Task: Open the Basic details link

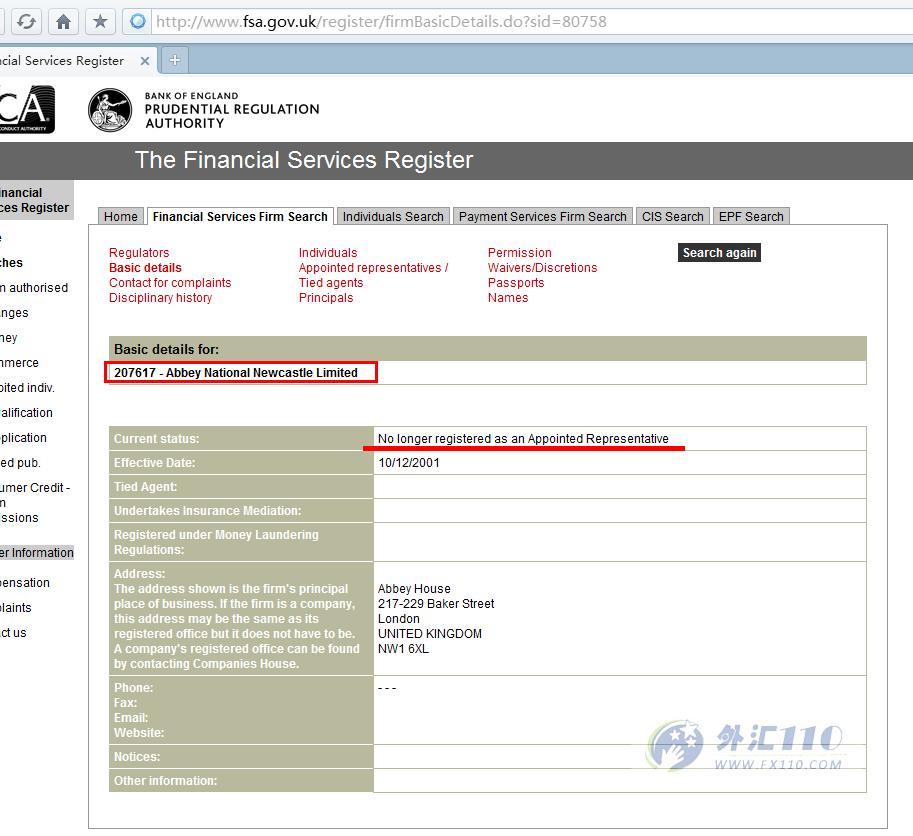Action: (145, 268)
